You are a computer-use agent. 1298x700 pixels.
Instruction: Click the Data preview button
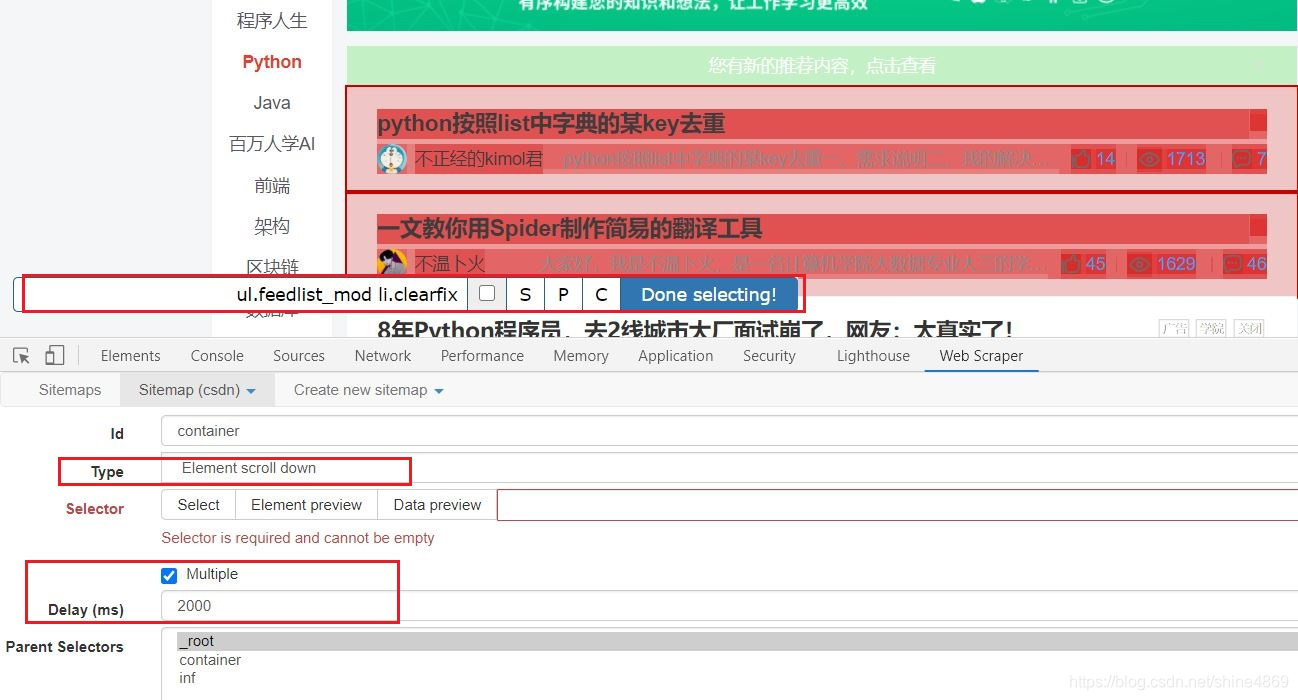pos(436,505)
